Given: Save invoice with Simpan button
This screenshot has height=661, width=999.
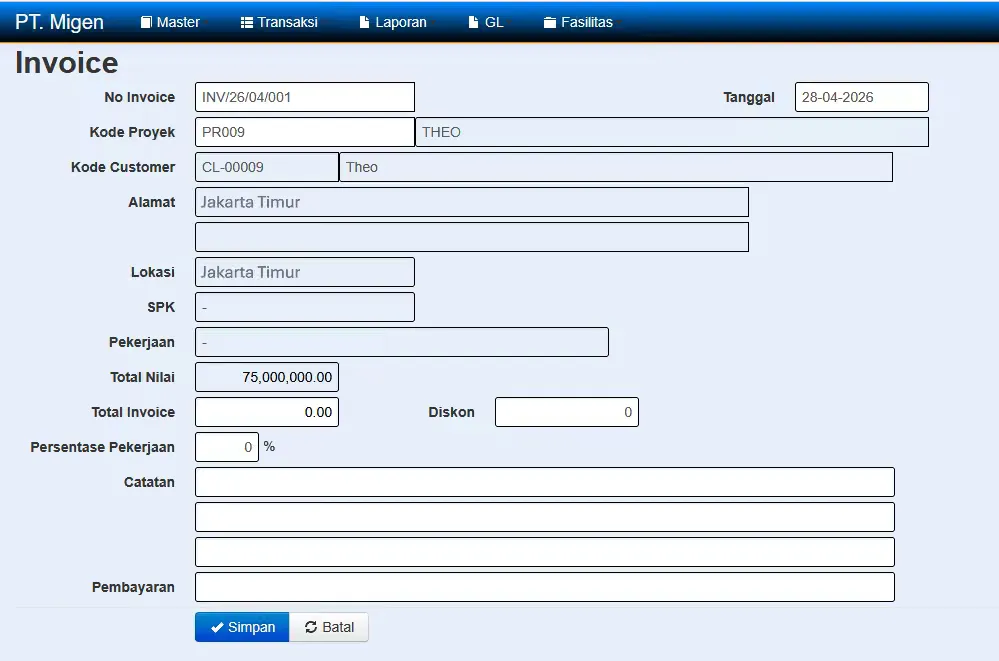Looking at the screenshot, I should point(242,627).
